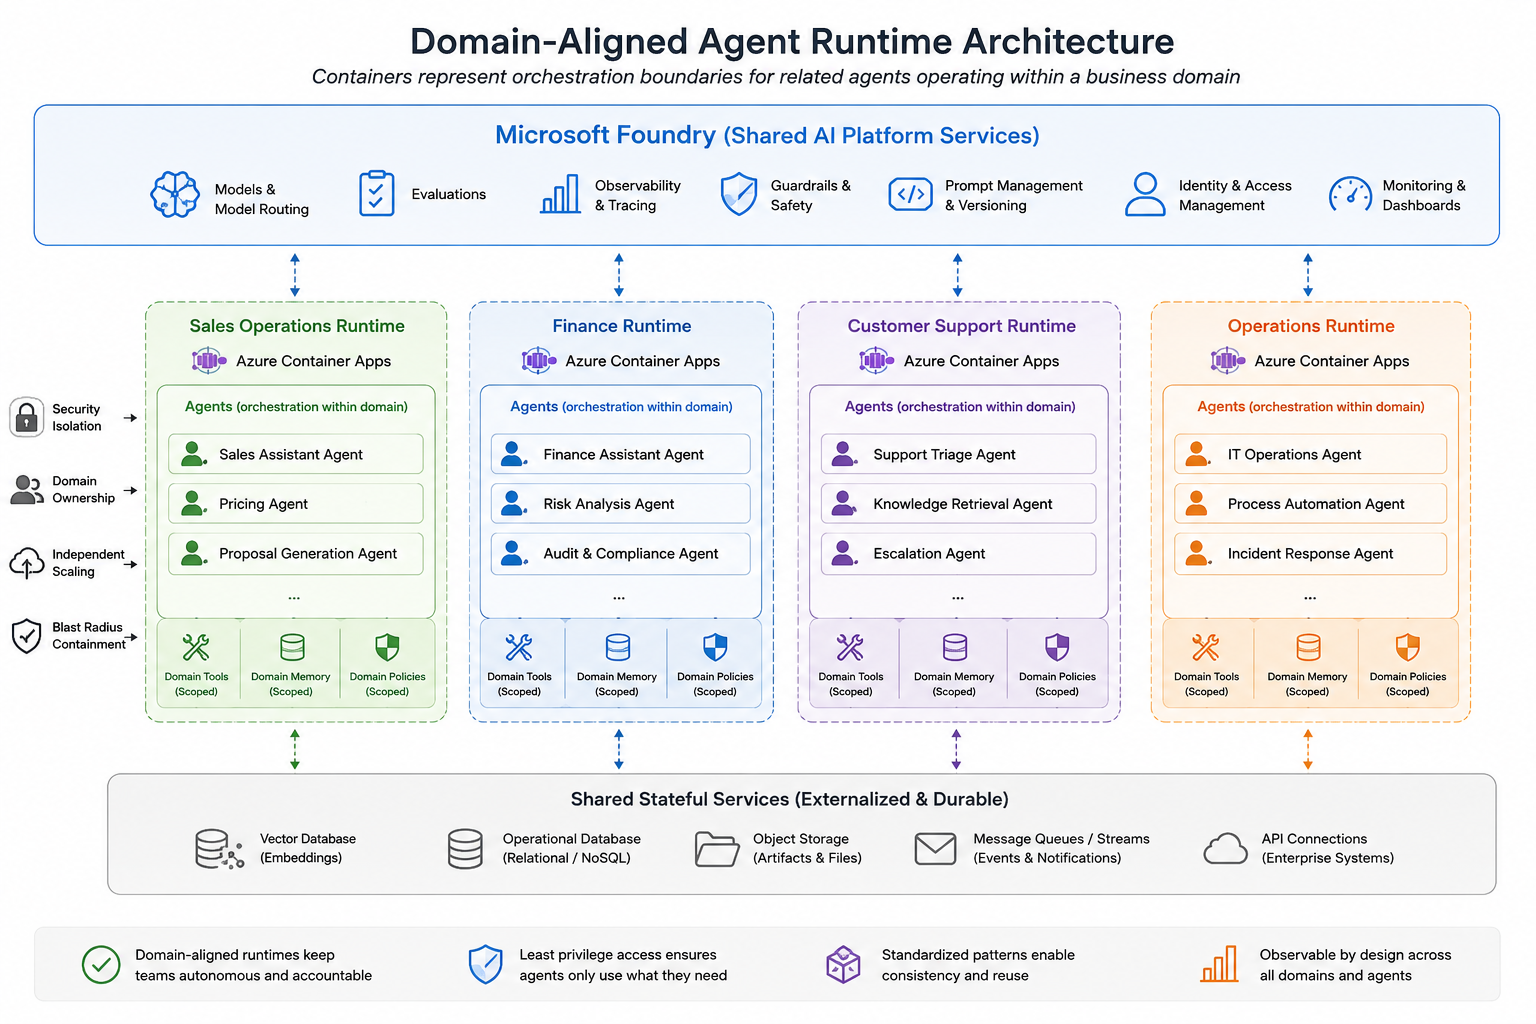Click the Identity & Access Management person icon
Image resolution: width=1536 pixels, height=1024 pixels.
(1145, 194)
